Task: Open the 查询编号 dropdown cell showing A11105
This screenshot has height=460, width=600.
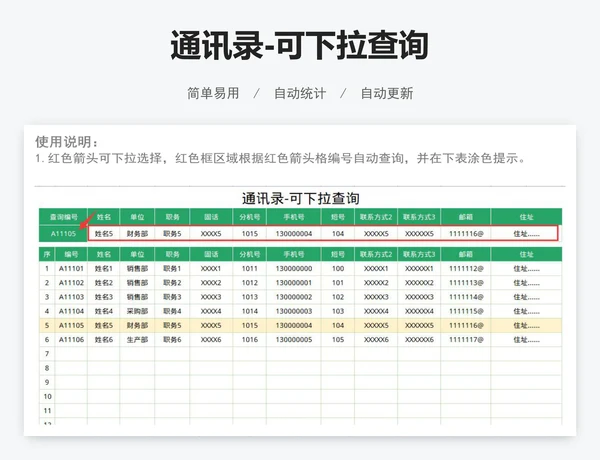Action: (63, 233)
